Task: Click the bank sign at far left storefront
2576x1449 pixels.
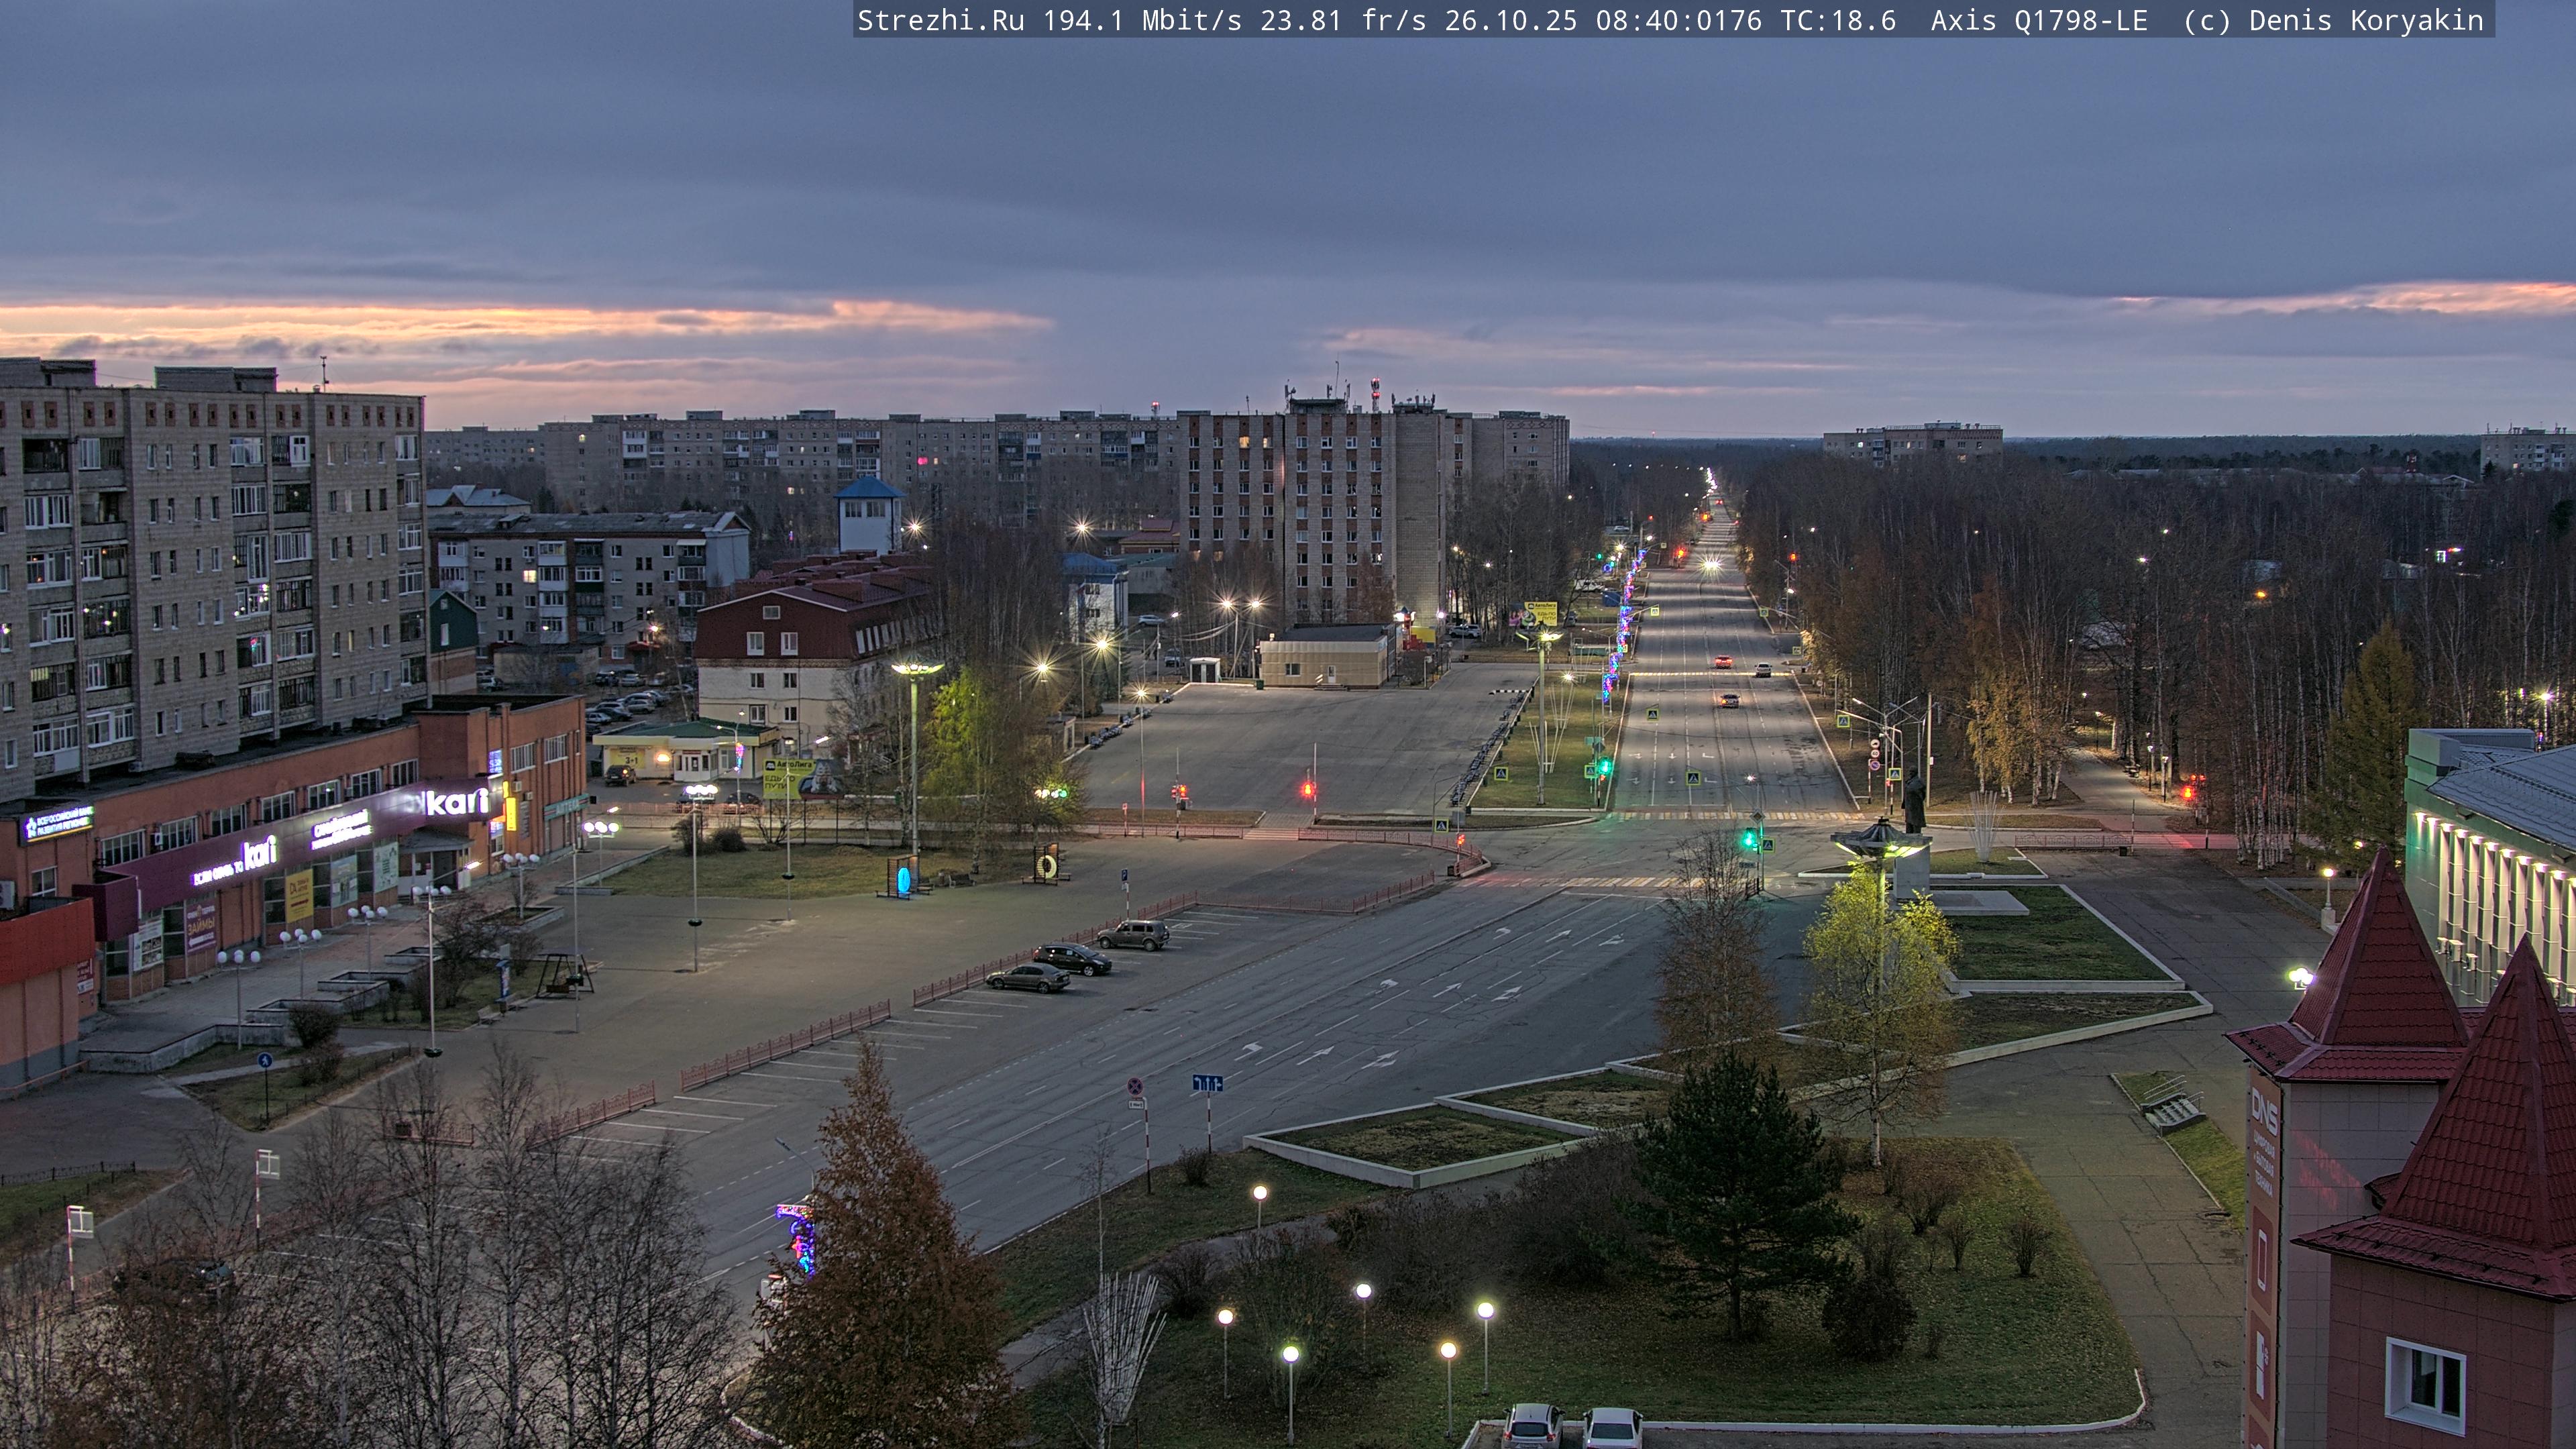Action: [58, 823]
